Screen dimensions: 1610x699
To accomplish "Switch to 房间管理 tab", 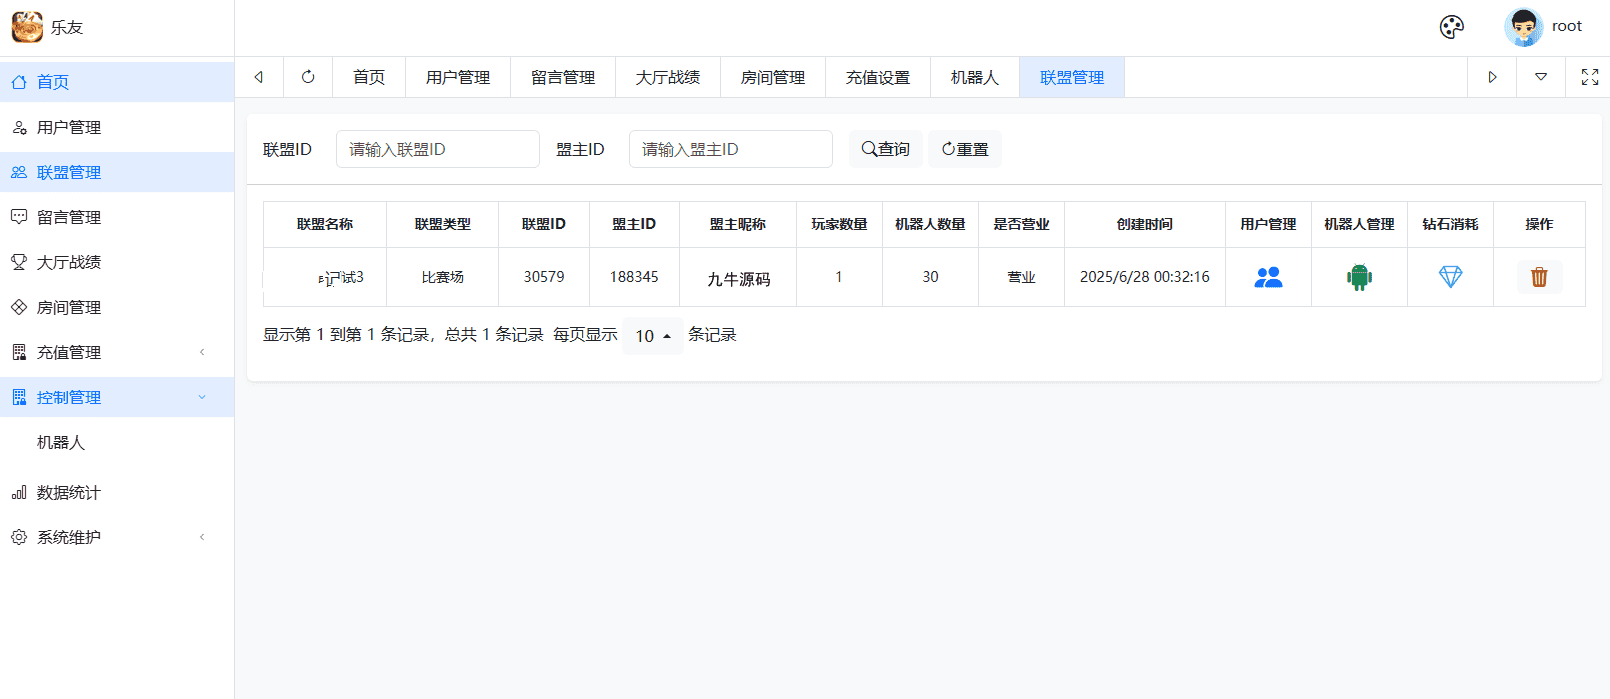I will [773, 77].
